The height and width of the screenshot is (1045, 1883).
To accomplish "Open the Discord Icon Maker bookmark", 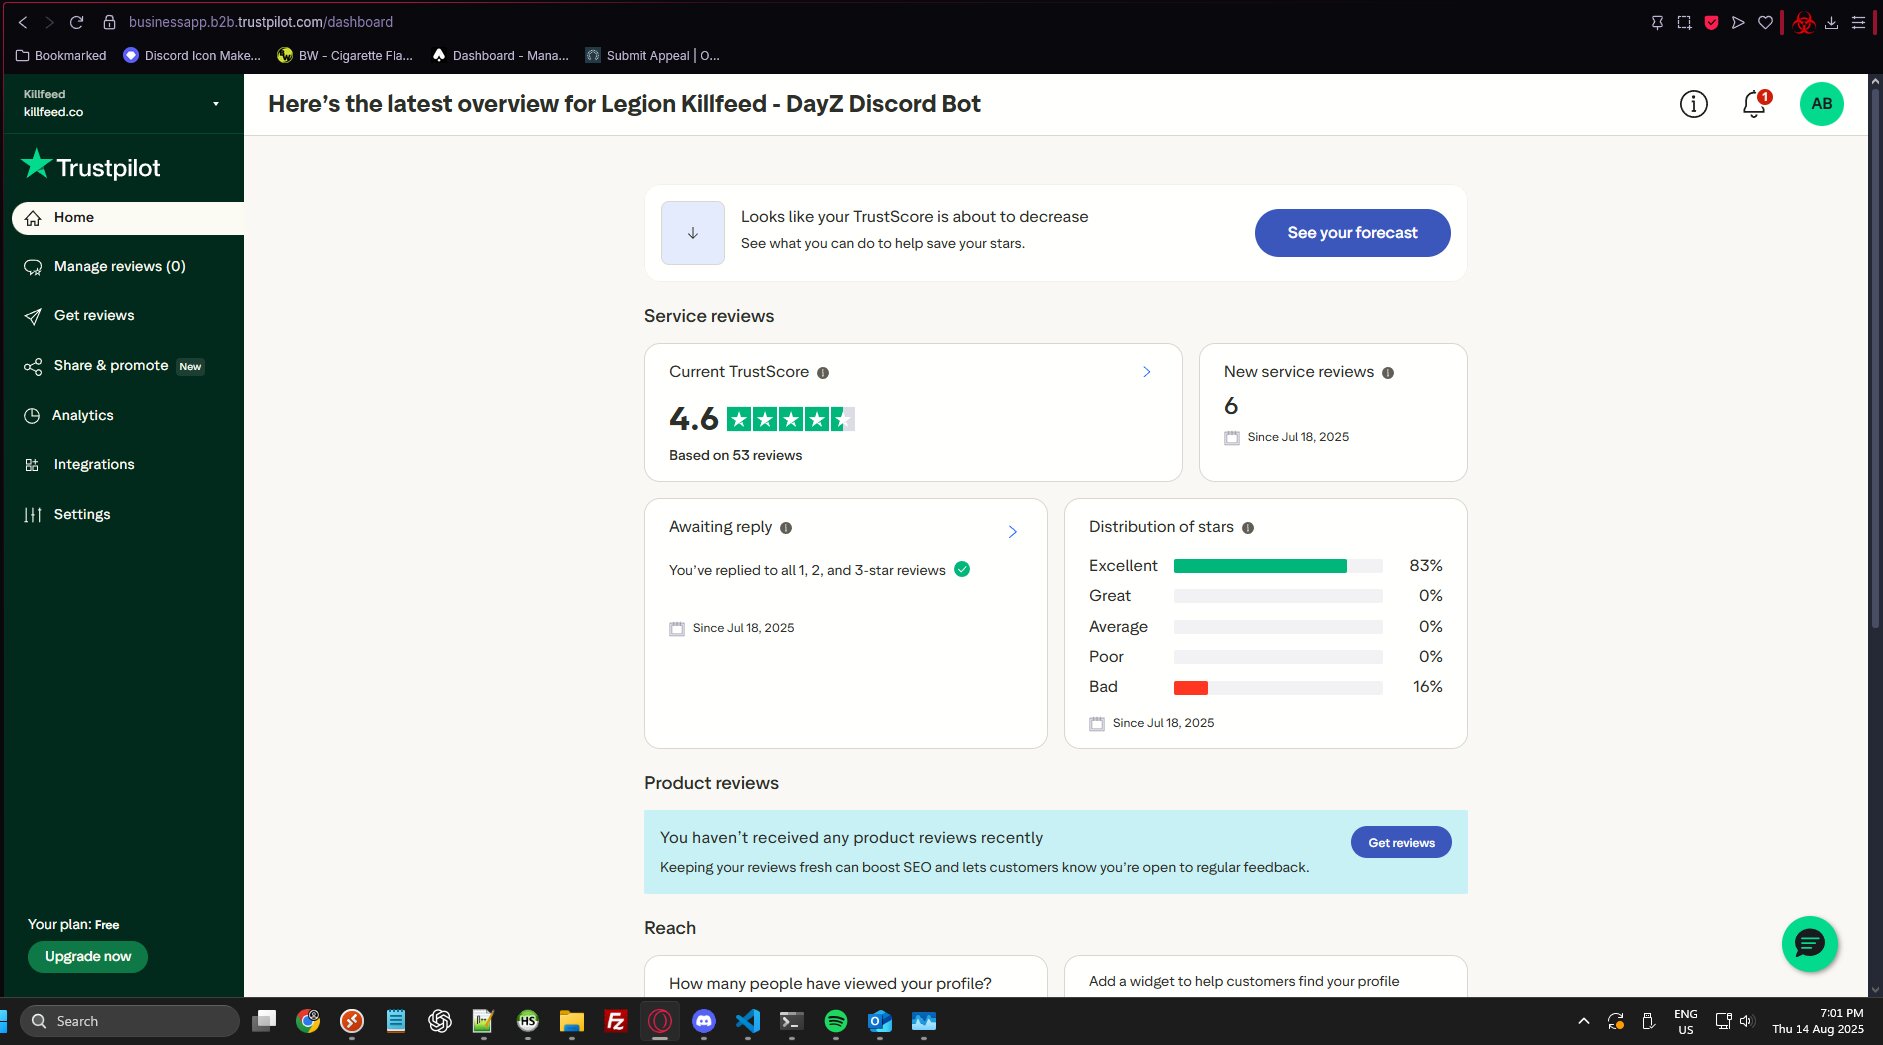I will (x=192, y=56).
